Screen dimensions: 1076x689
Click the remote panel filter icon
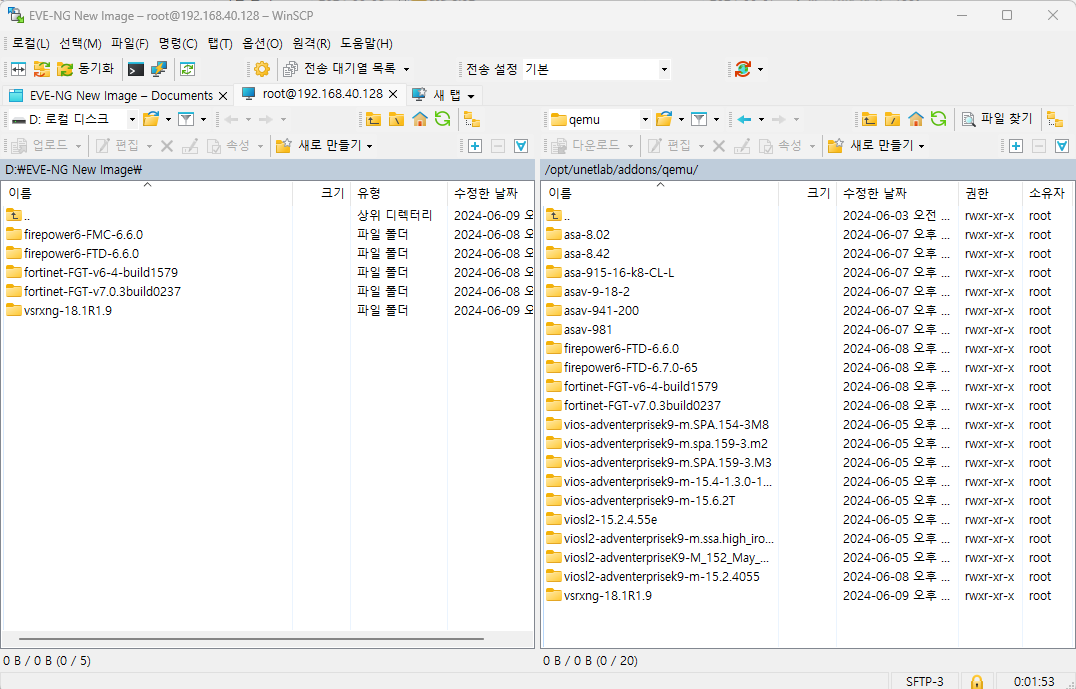click(x=699, y=119)
